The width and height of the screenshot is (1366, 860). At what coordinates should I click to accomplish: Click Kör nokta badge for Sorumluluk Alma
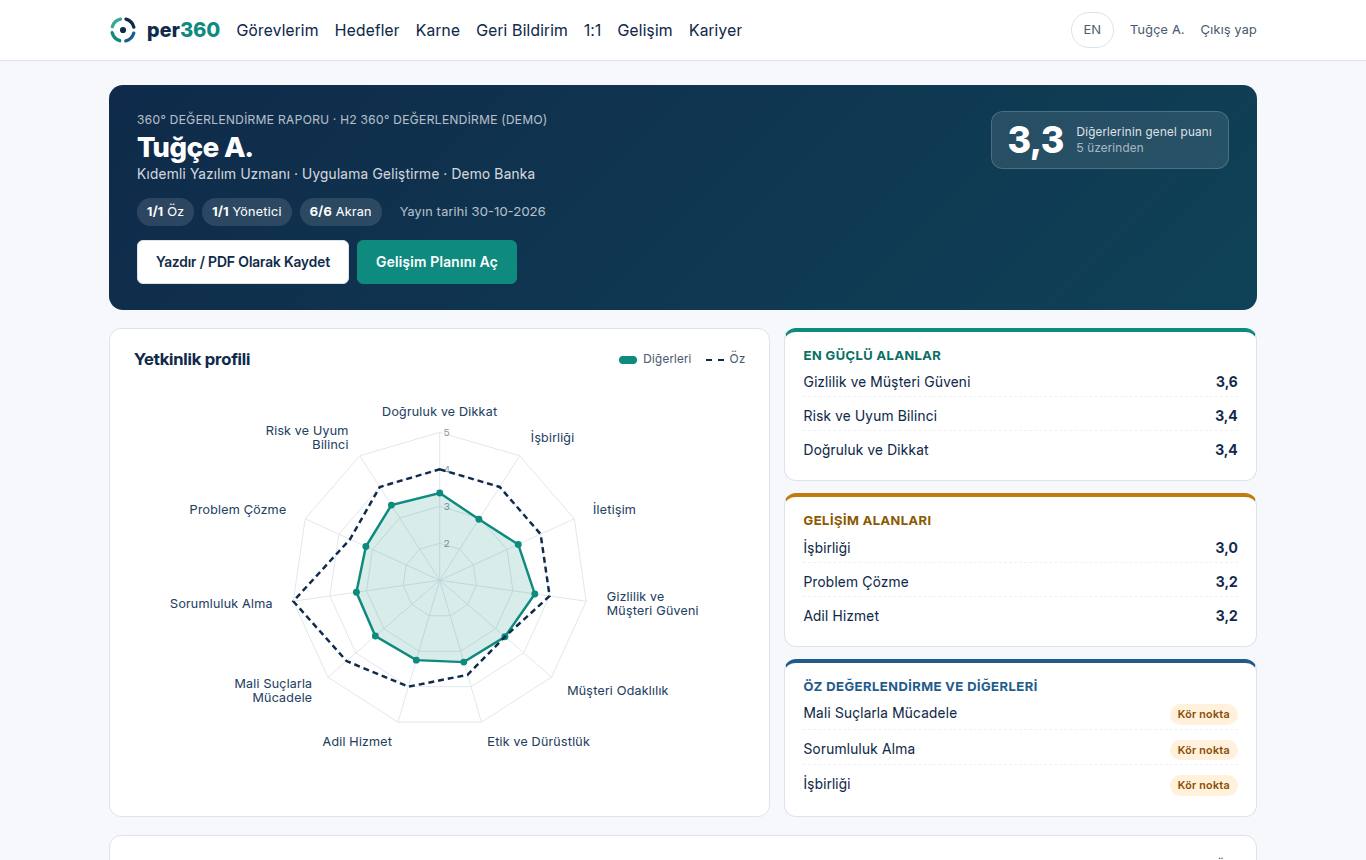click(x=1203, y=750)
